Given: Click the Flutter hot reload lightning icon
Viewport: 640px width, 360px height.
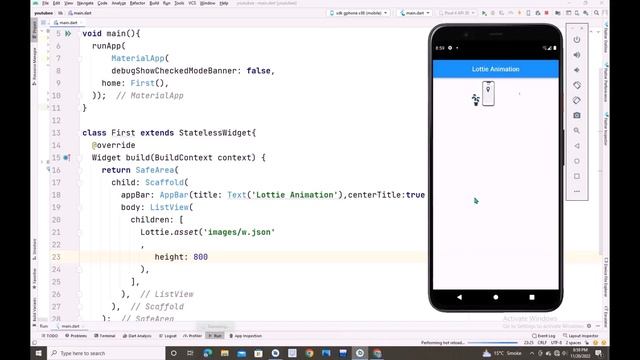Looking at the screenshot, I should click(520, 13).
